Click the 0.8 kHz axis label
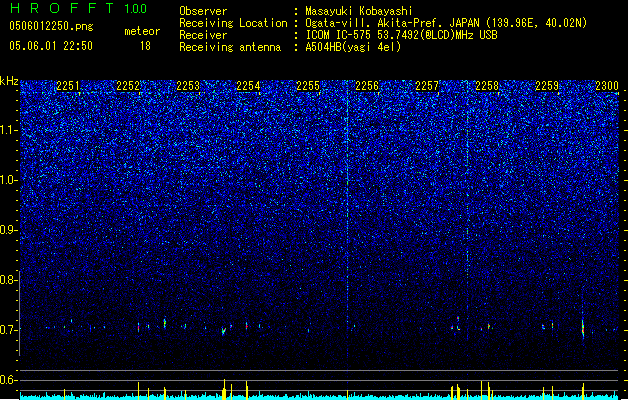The width and height of the screenshot is (629, 400). click(9, 280)
